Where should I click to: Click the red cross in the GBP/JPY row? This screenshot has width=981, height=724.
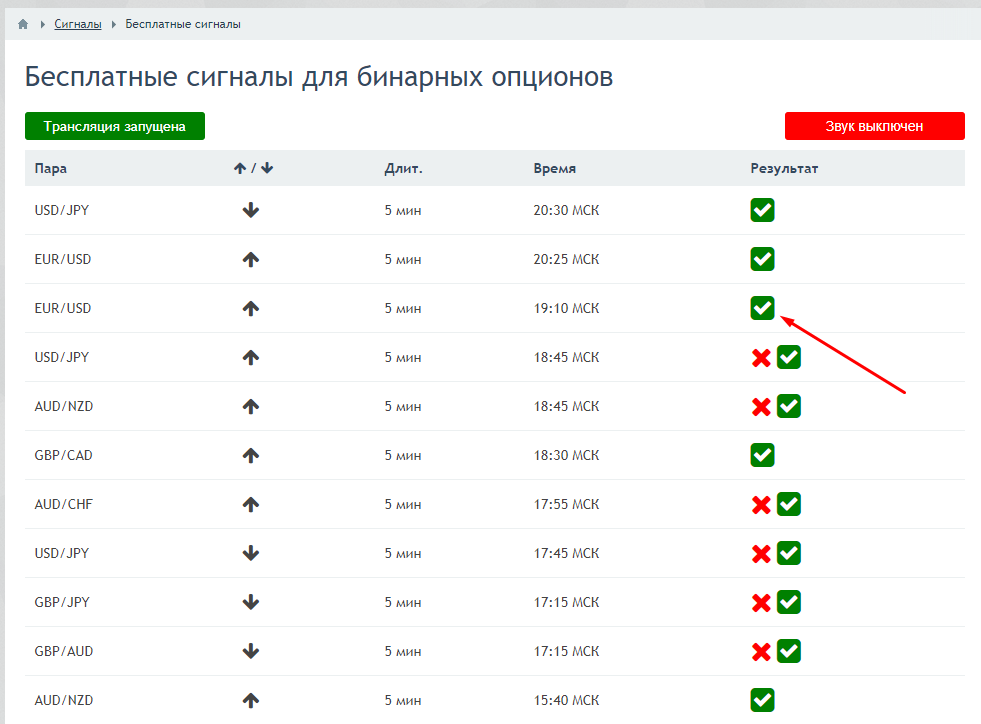[x=761, y=603]
